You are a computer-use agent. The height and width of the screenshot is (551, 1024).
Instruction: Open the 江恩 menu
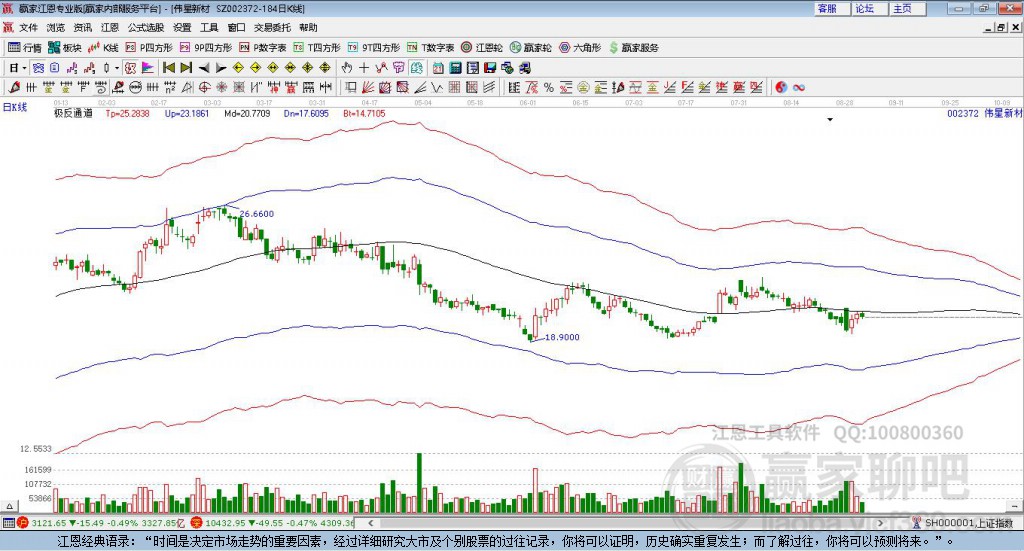[x=110, y=27]
